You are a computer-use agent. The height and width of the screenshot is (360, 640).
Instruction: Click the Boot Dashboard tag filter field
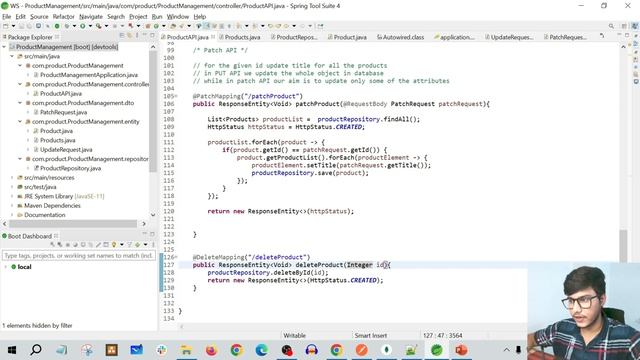[79, 256]
